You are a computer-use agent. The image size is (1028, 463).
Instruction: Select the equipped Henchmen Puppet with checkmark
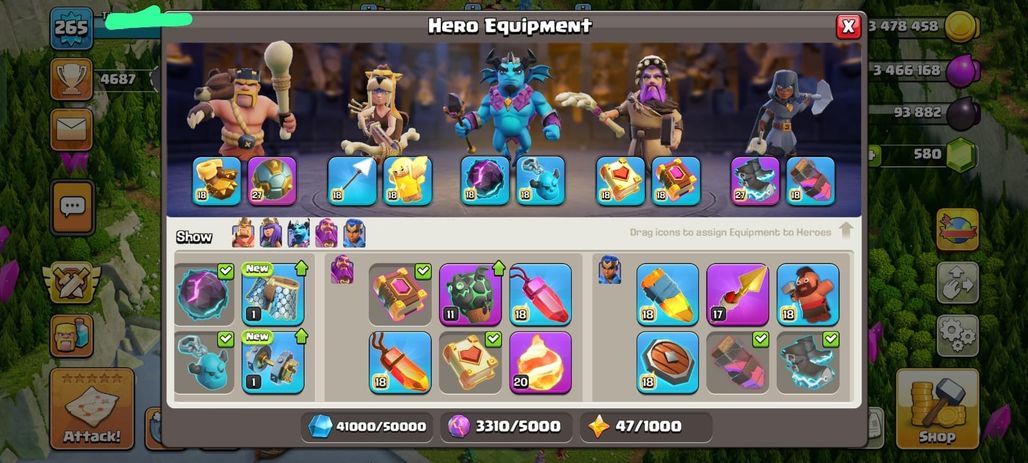tap(205, 362)
